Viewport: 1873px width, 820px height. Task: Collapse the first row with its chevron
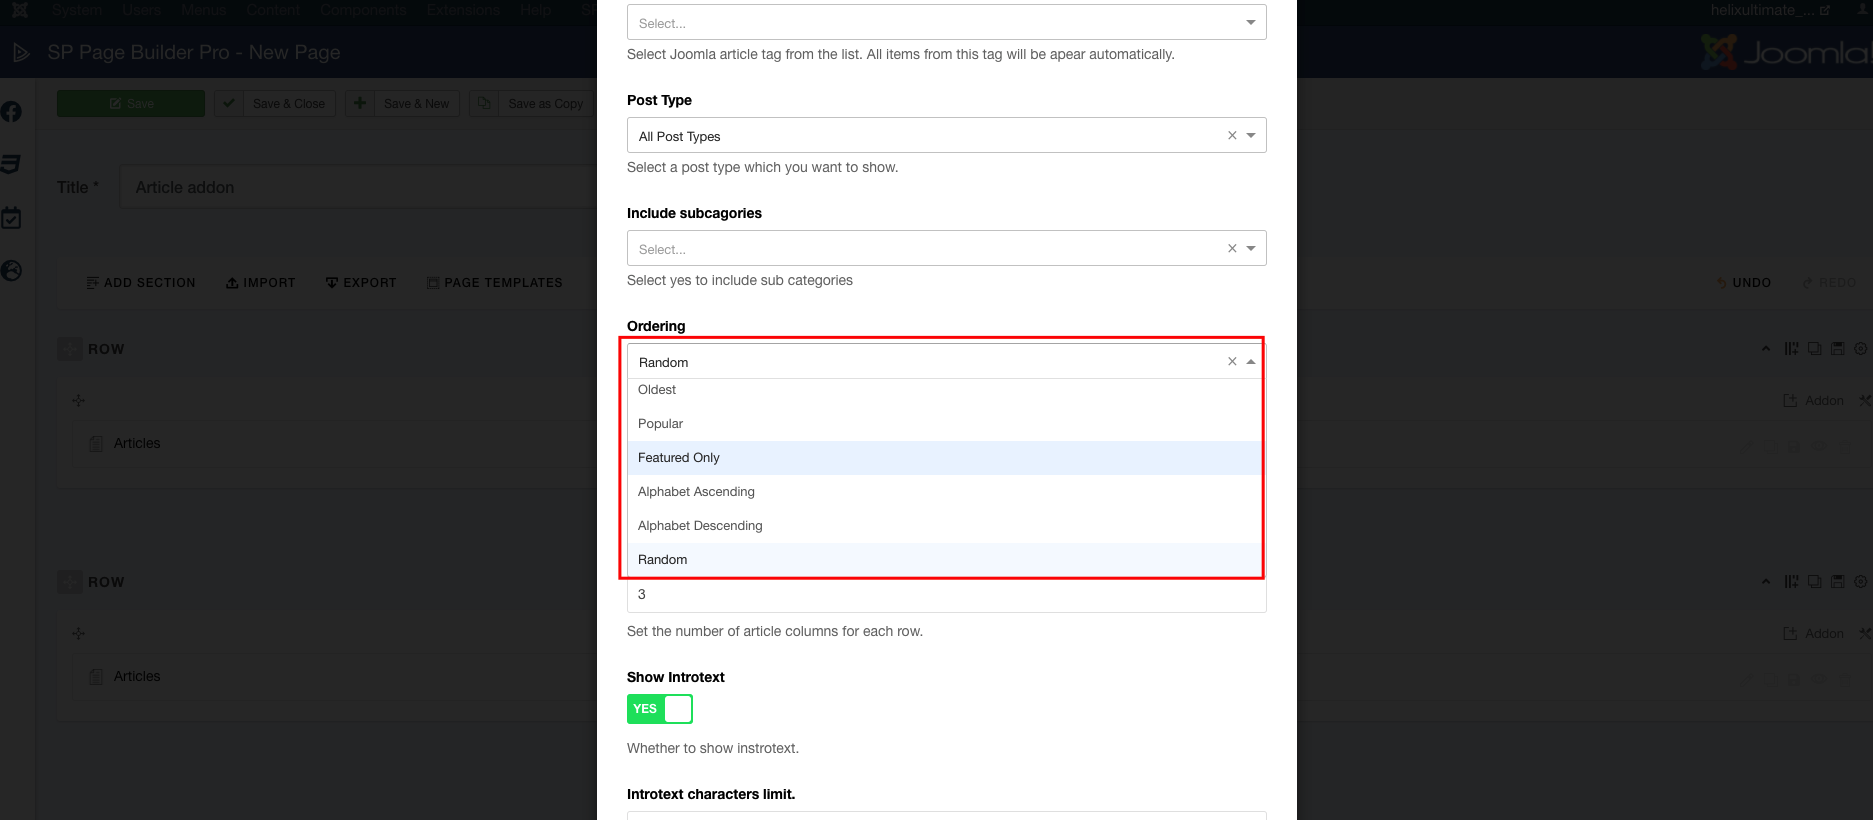[x=1766, y=349]
